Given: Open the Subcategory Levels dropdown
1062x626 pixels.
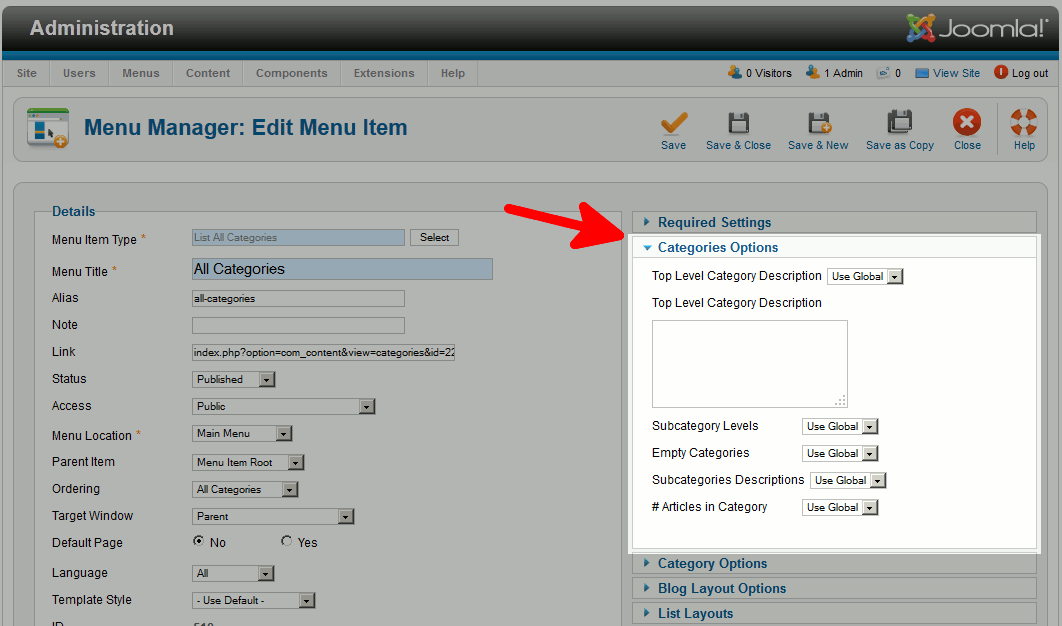Looking at the screenshot, I should click(840, 427).
